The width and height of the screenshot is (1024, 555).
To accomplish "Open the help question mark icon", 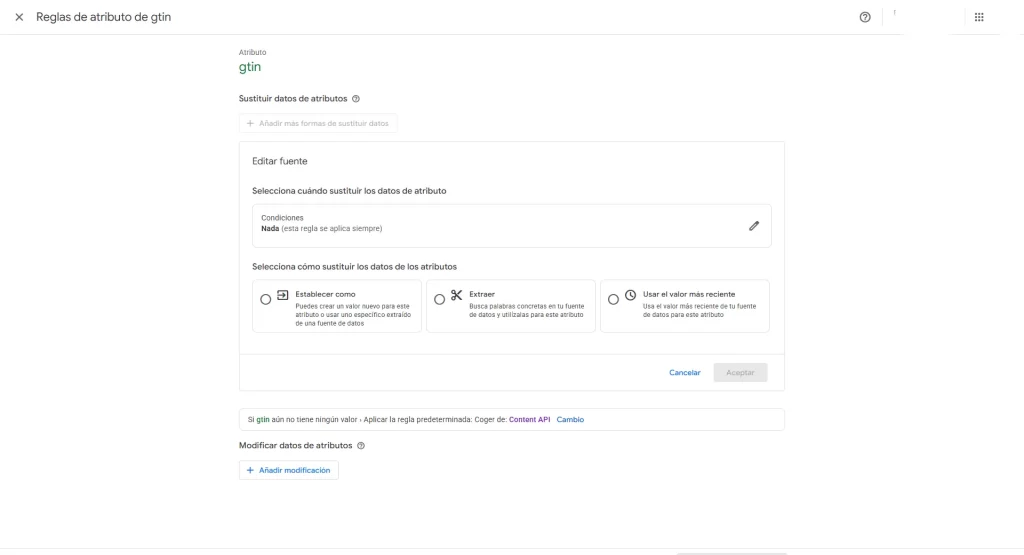I will [865, 17].
